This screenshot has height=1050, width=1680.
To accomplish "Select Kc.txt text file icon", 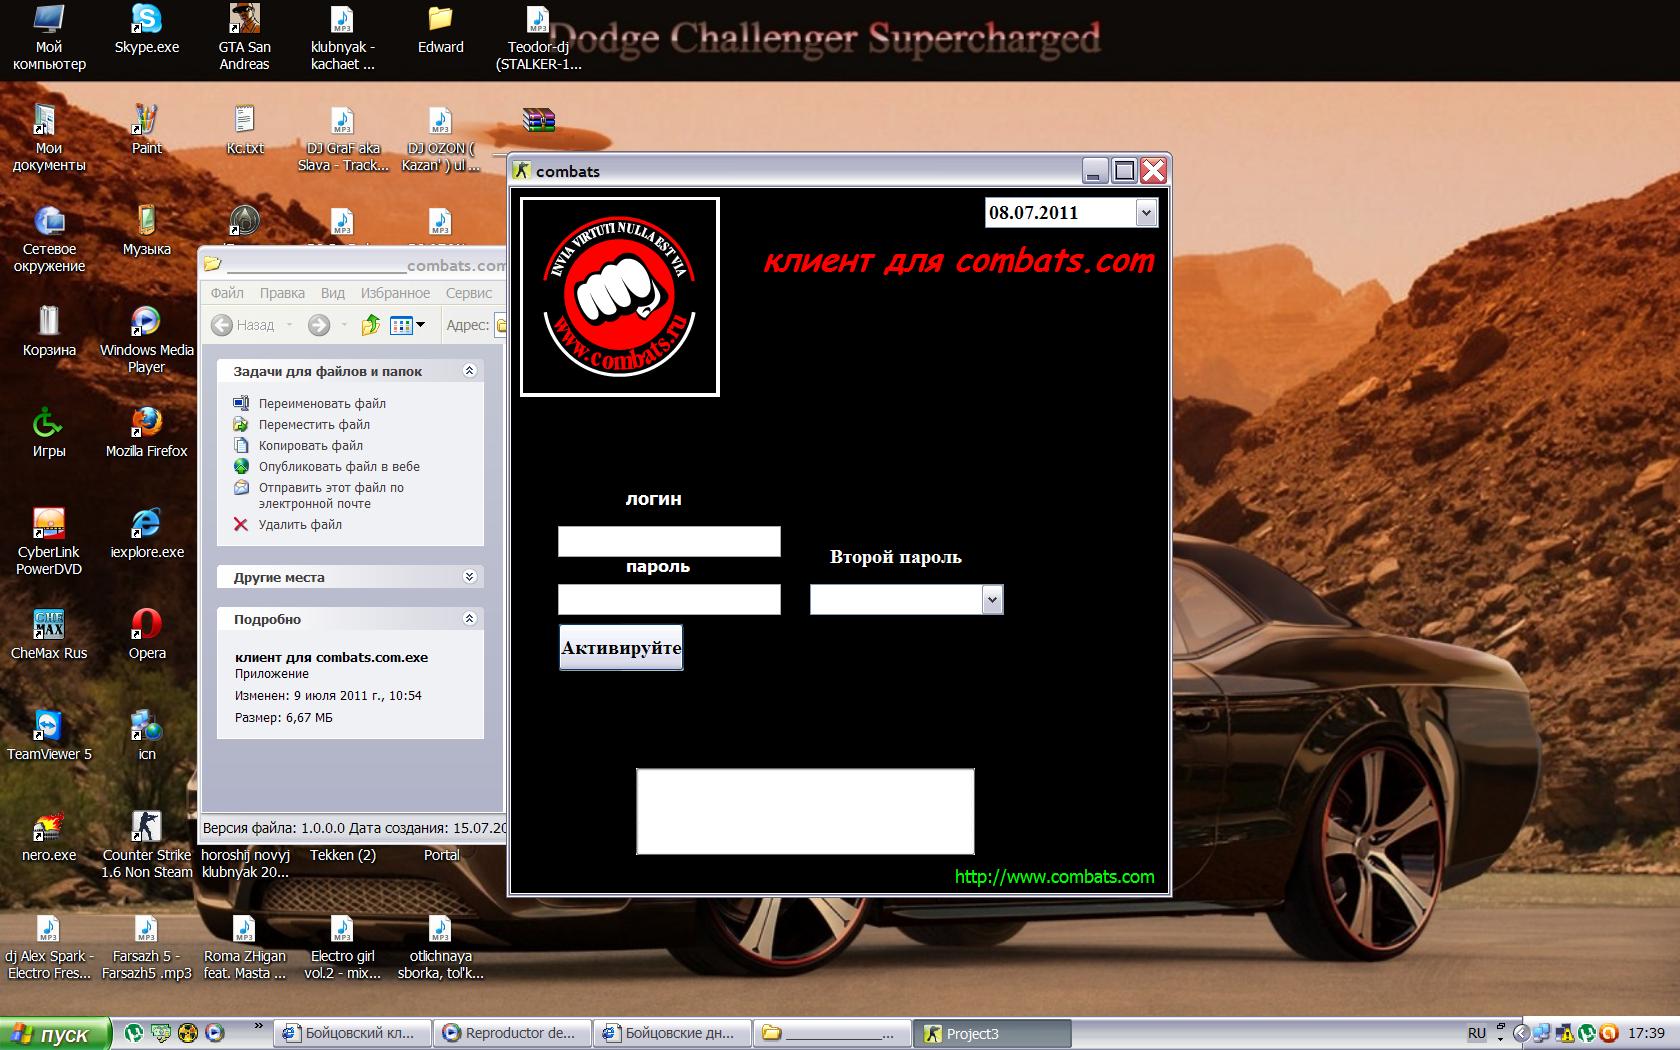I will tap(244, 130).
